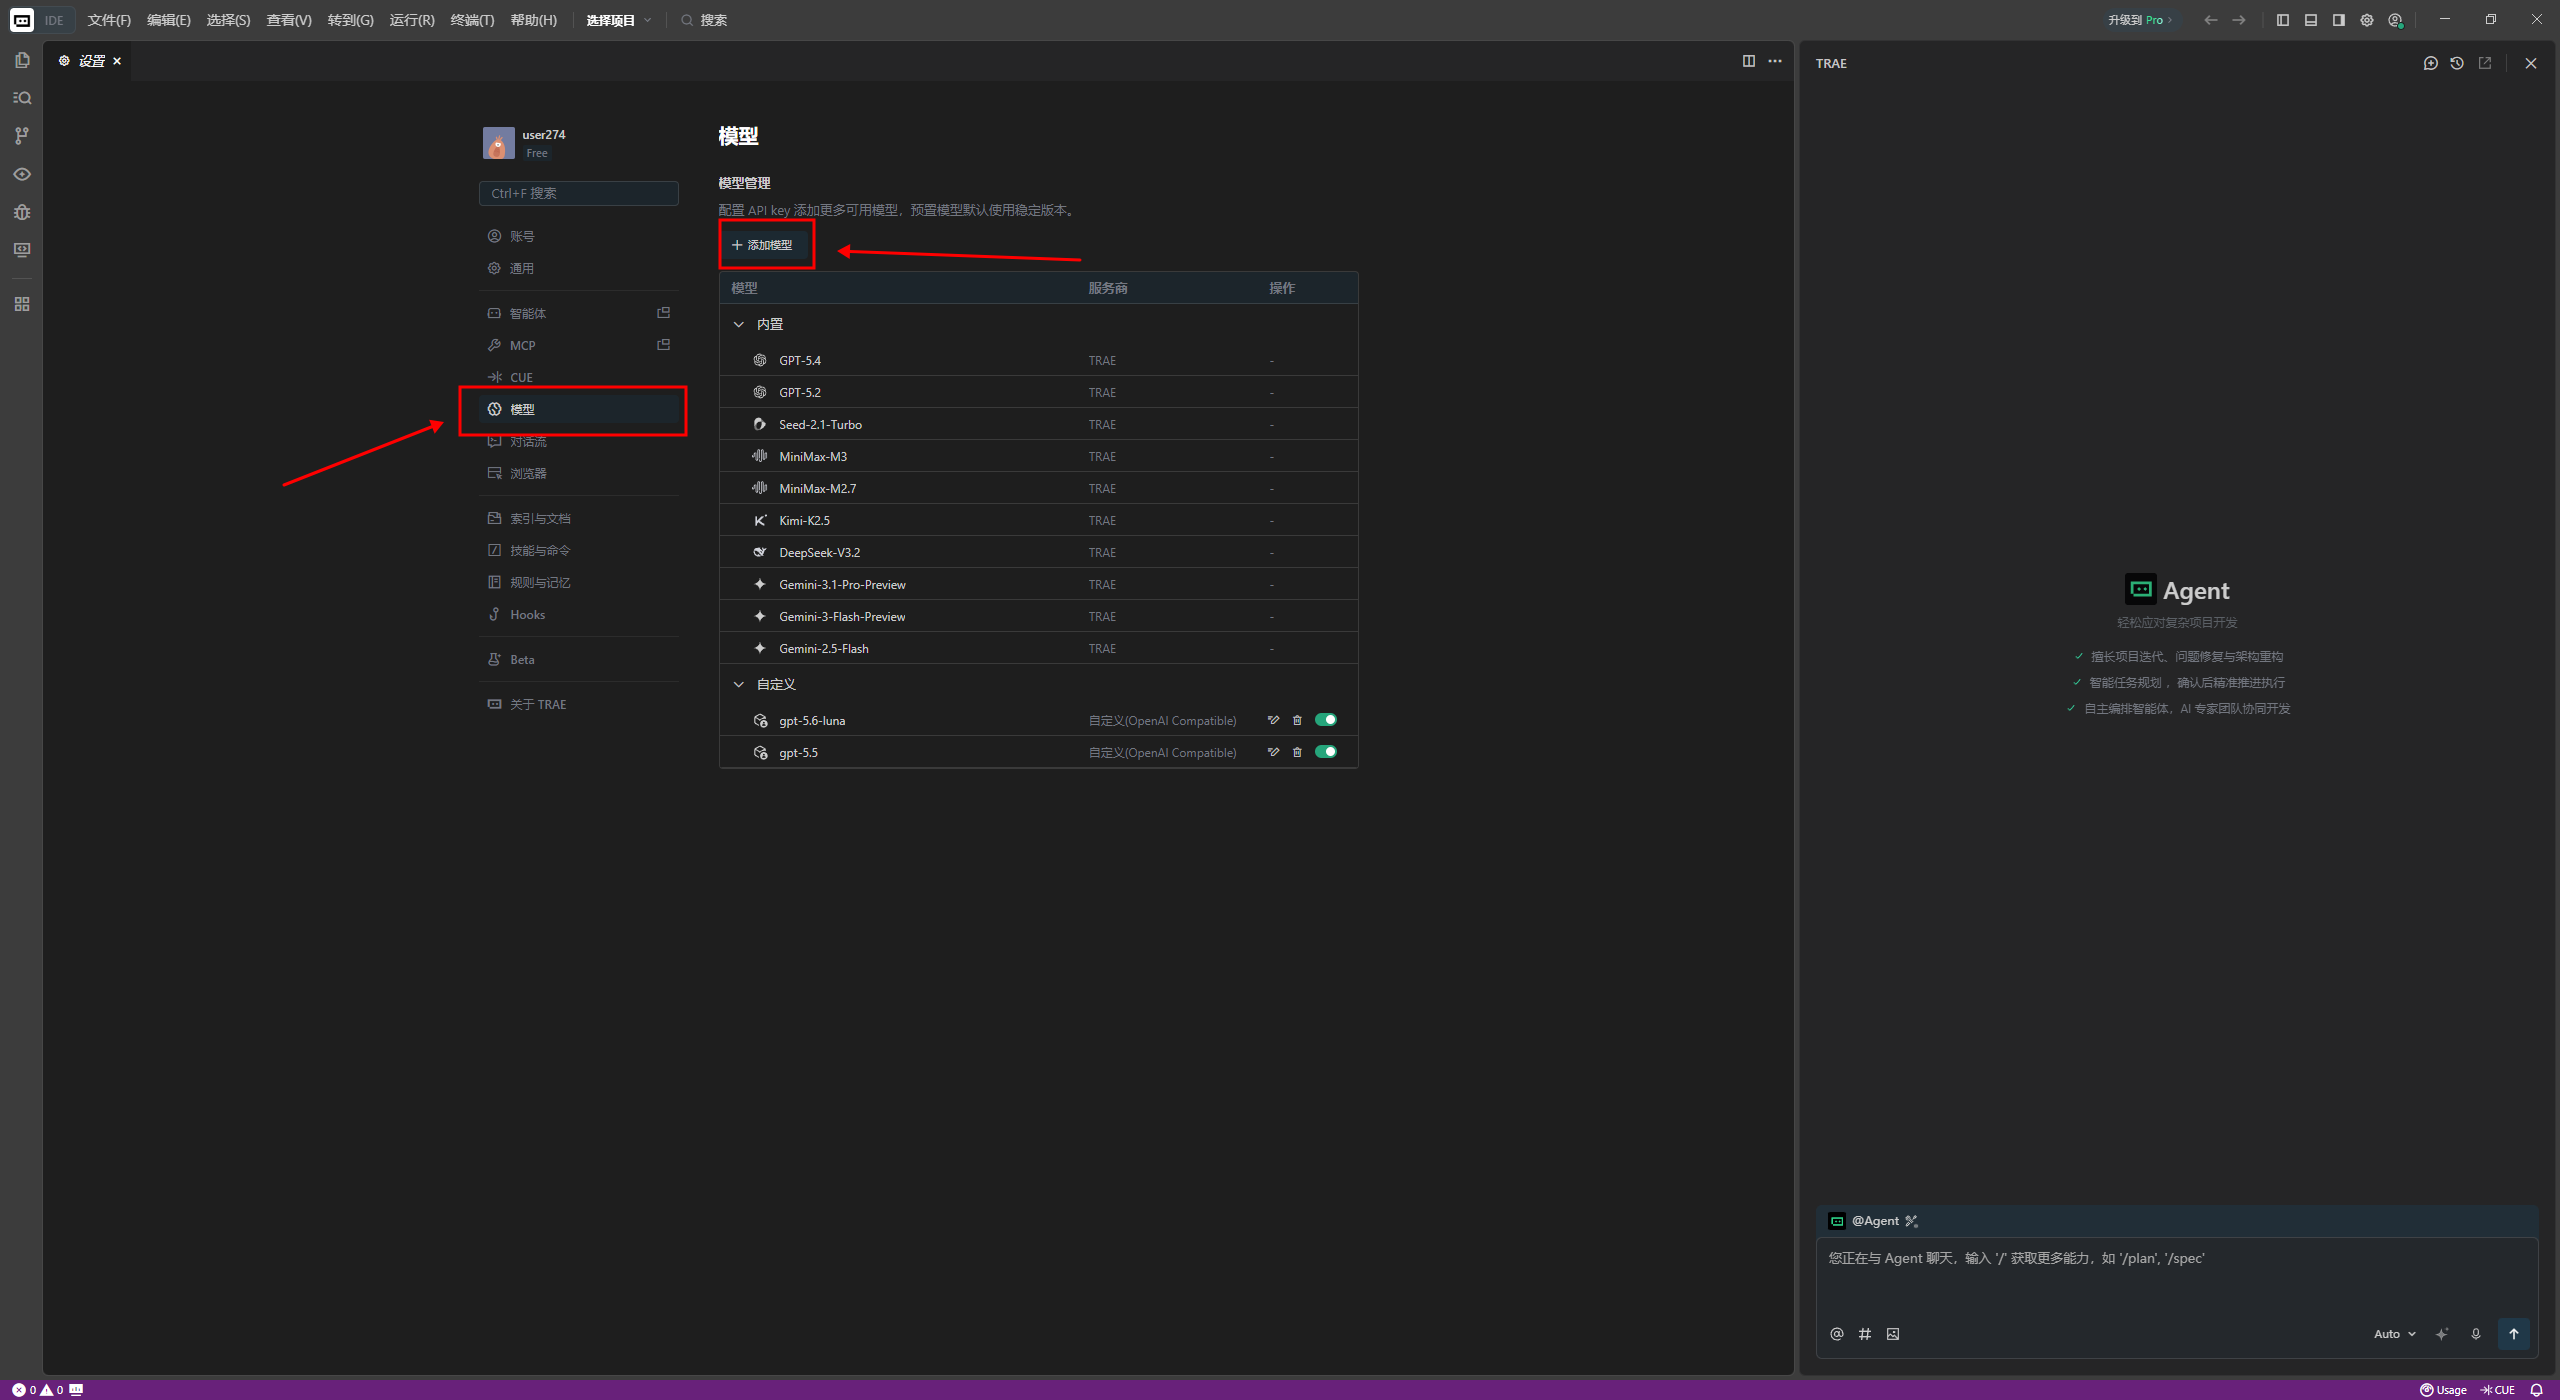The height and width of the screenshot is (1400, 2560).
Task: Select the 通用 settings section
Action: pos(579,268)
